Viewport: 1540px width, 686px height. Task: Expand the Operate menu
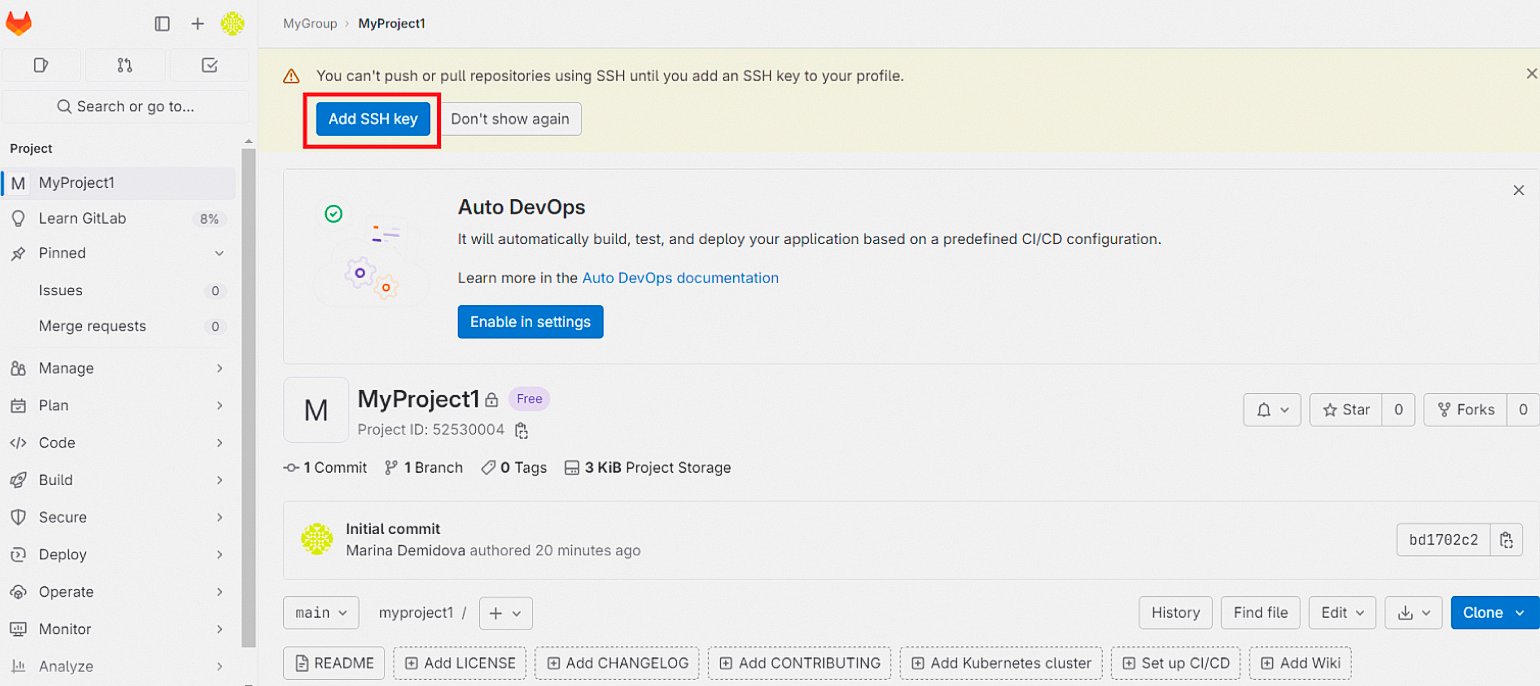[x=120, y=592]
